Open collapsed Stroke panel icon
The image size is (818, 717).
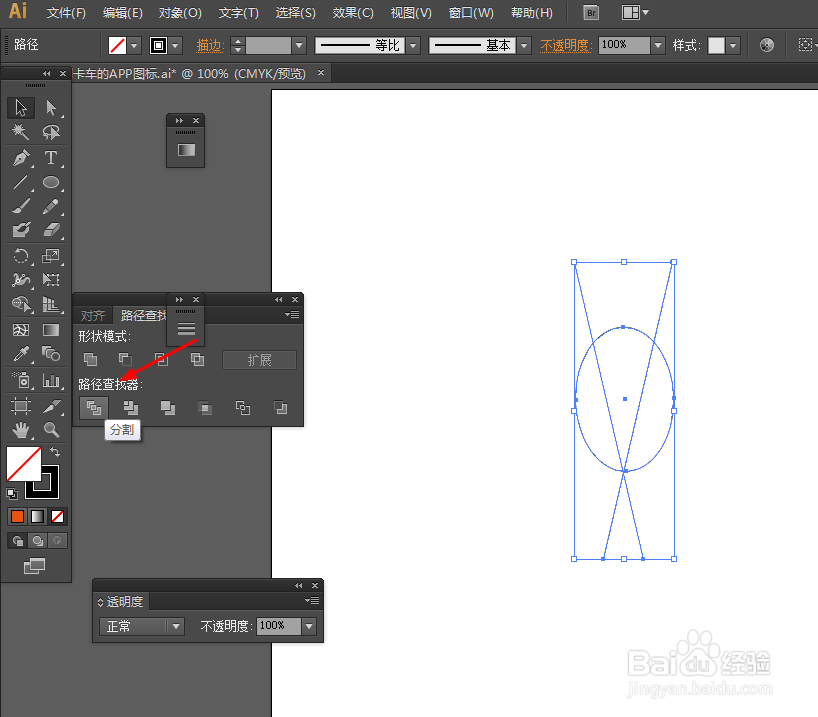click(x=186, y=329)
